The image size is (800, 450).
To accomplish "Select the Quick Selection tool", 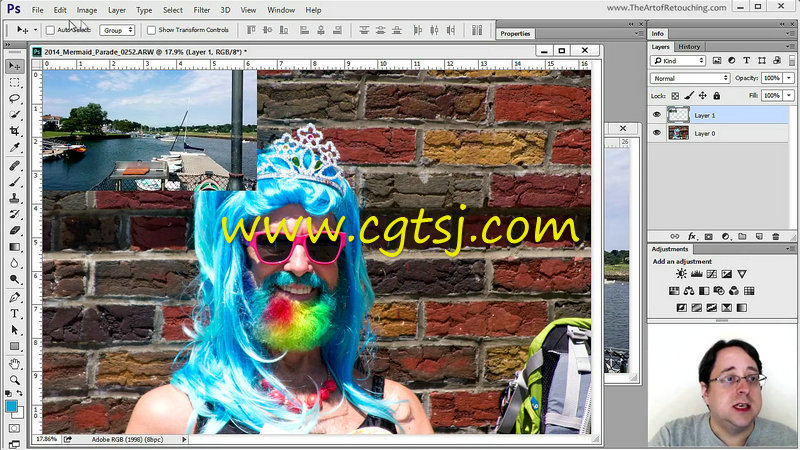I will tap(14, 115).
